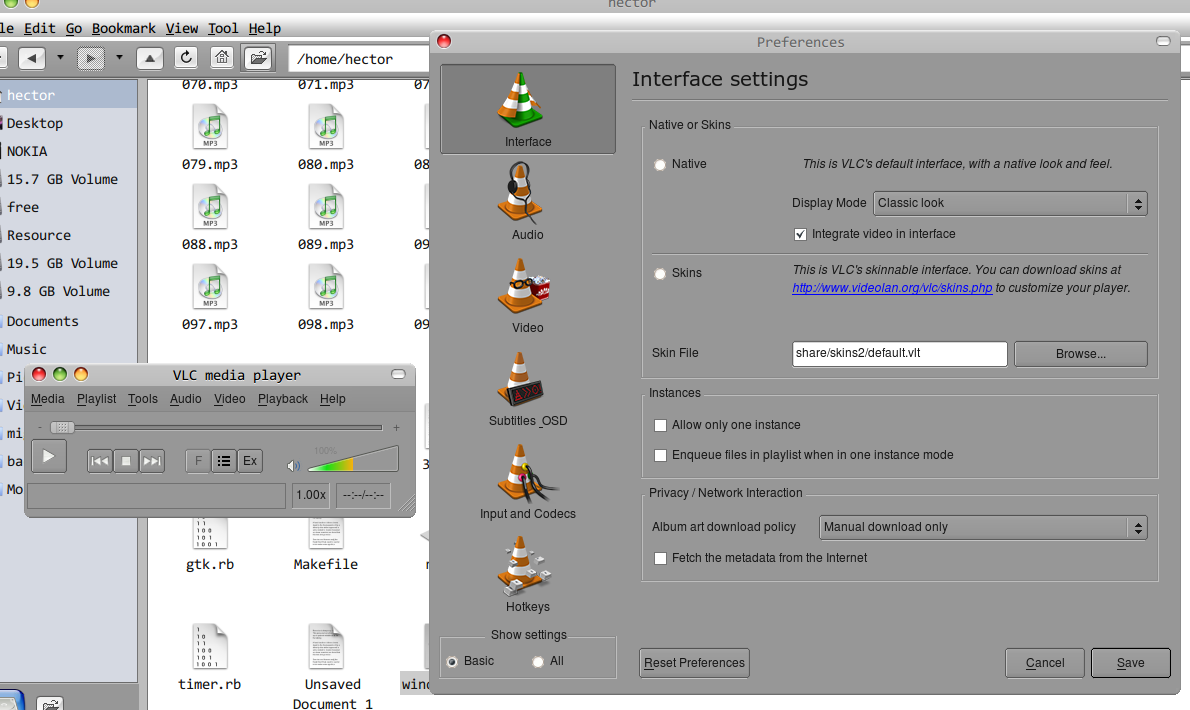Screen dimensions: 1190x710
Task: Select Basic show settings radio
Action: pos(452,661)
